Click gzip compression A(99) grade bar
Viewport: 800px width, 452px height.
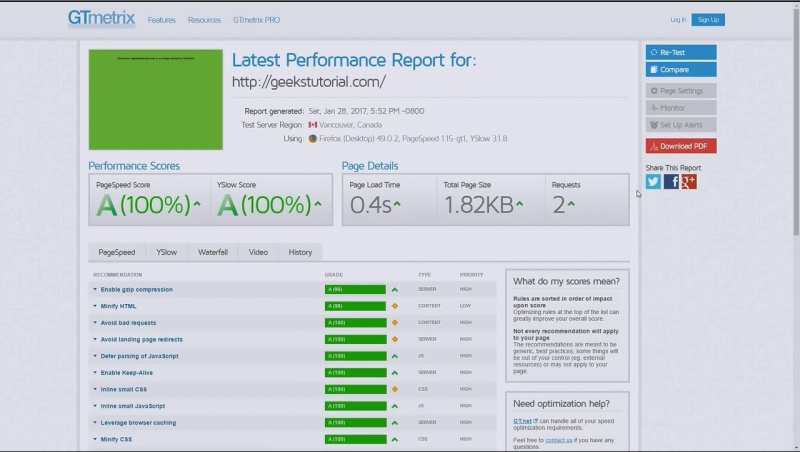point(355,289)
